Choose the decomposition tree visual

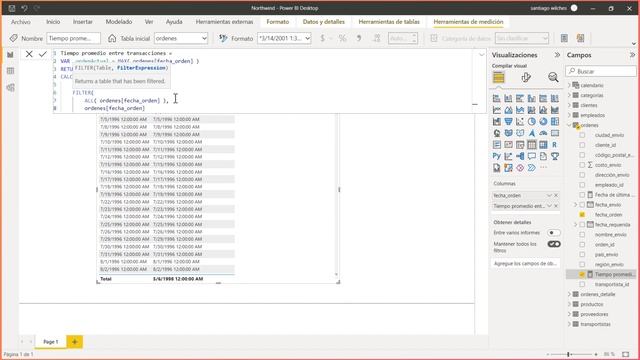[x=520, y=156]
